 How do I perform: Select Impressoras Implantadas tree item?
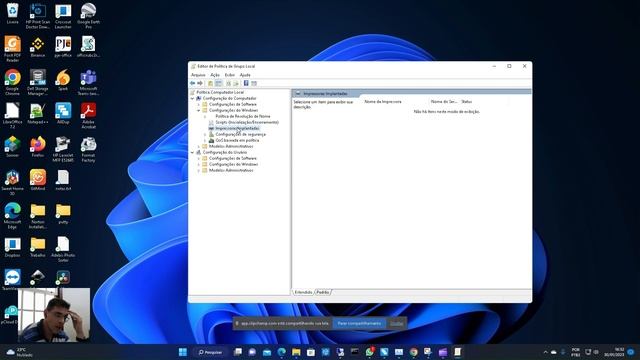click(237, 128)
